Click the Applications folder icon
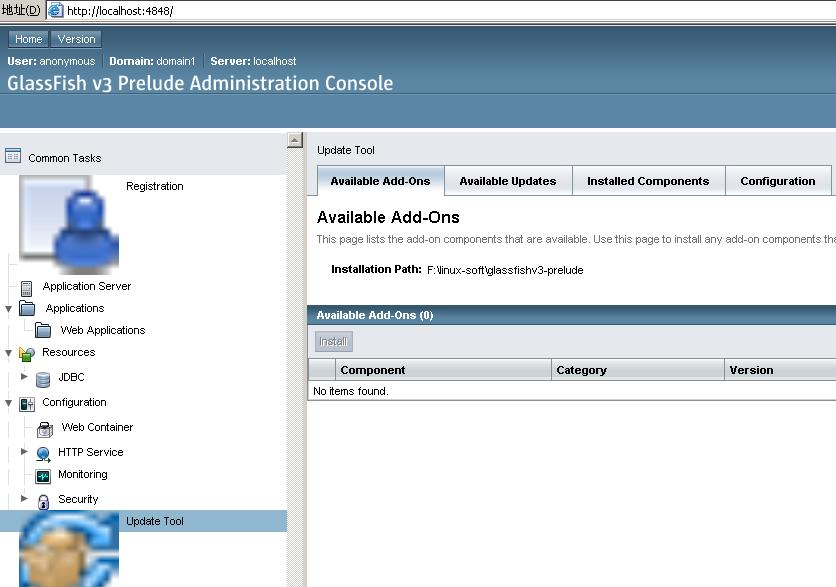This screenshot has height=587, width=836. pos(27,308)
